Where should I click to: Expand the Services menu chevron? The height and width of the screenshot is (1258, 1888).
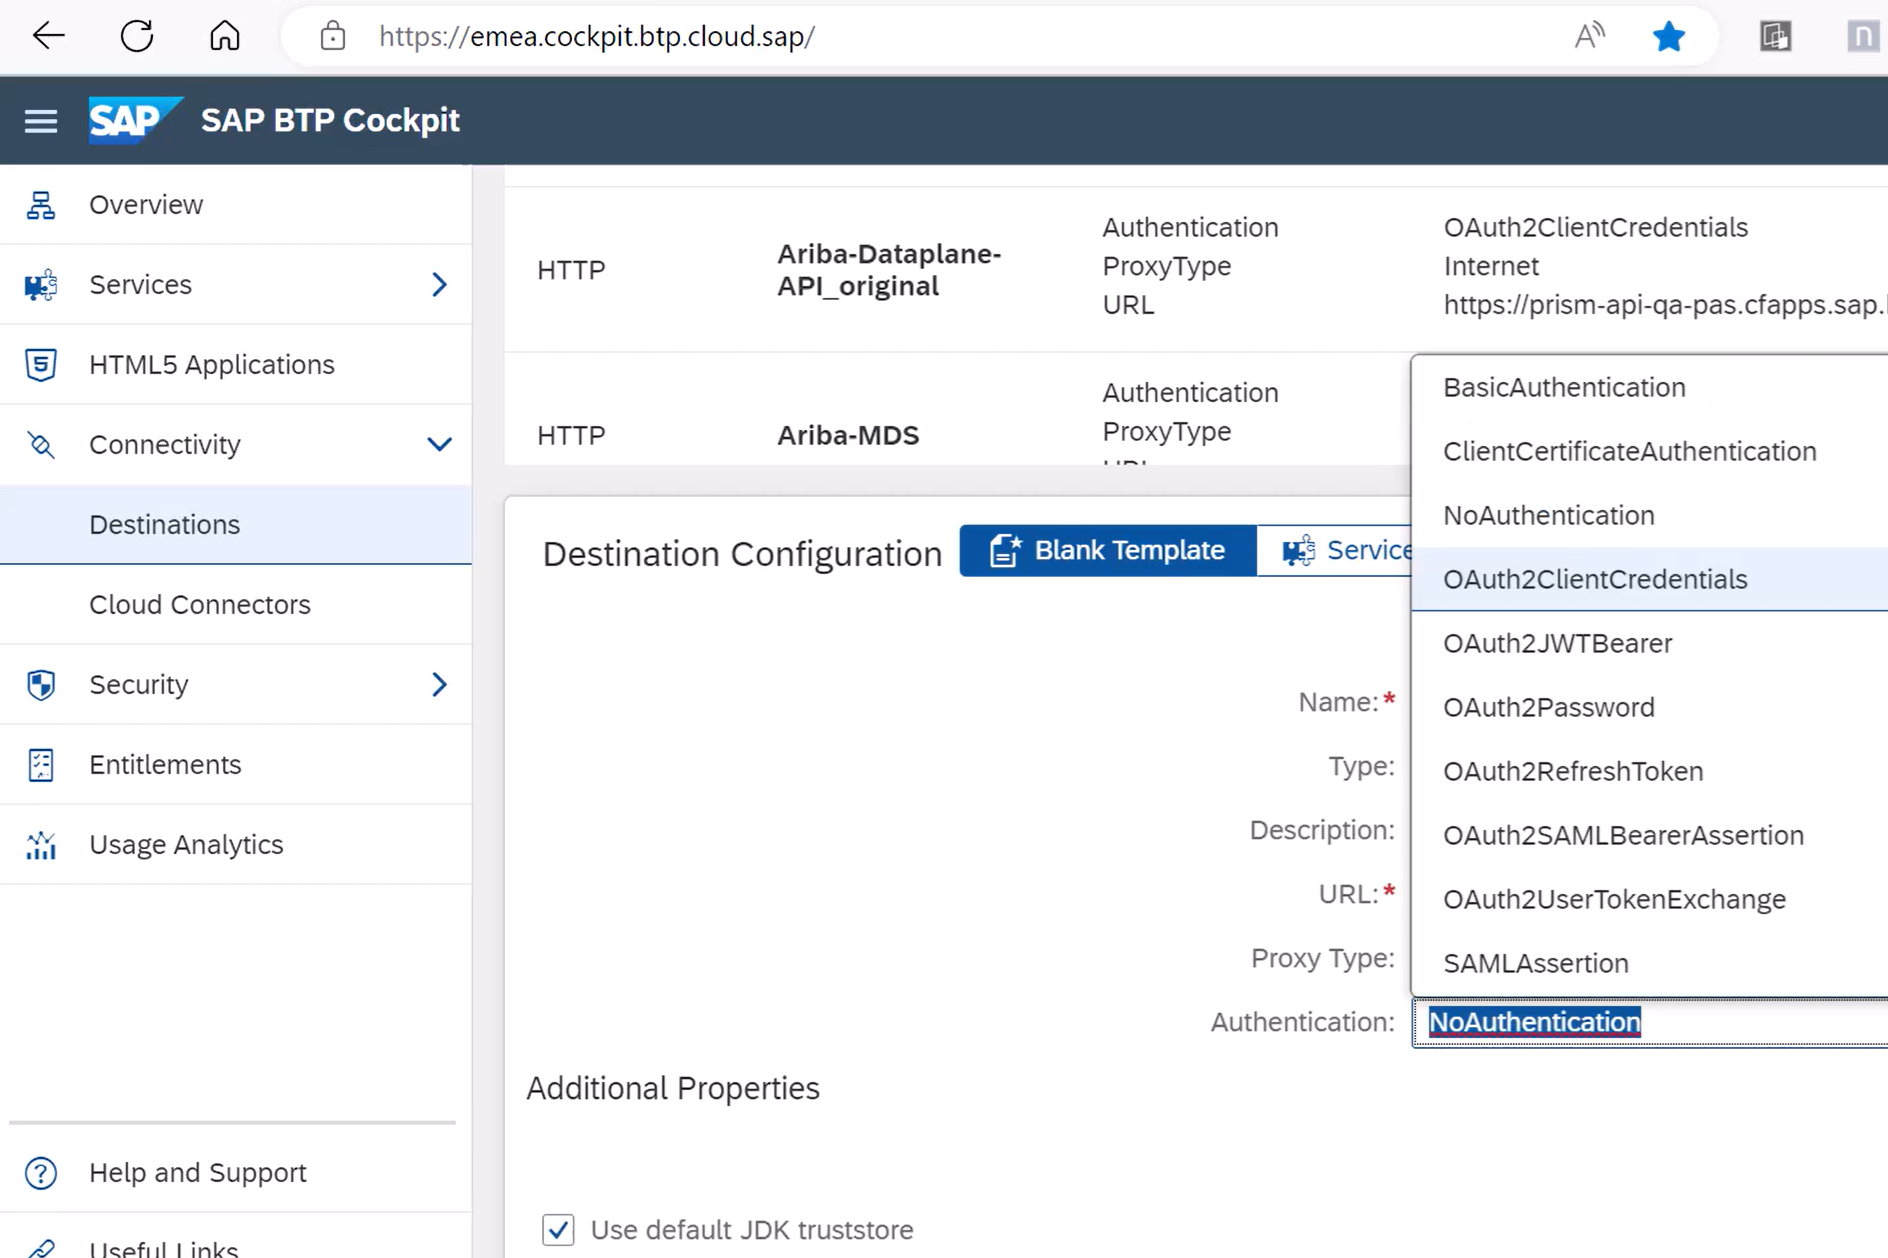point(439,285)
